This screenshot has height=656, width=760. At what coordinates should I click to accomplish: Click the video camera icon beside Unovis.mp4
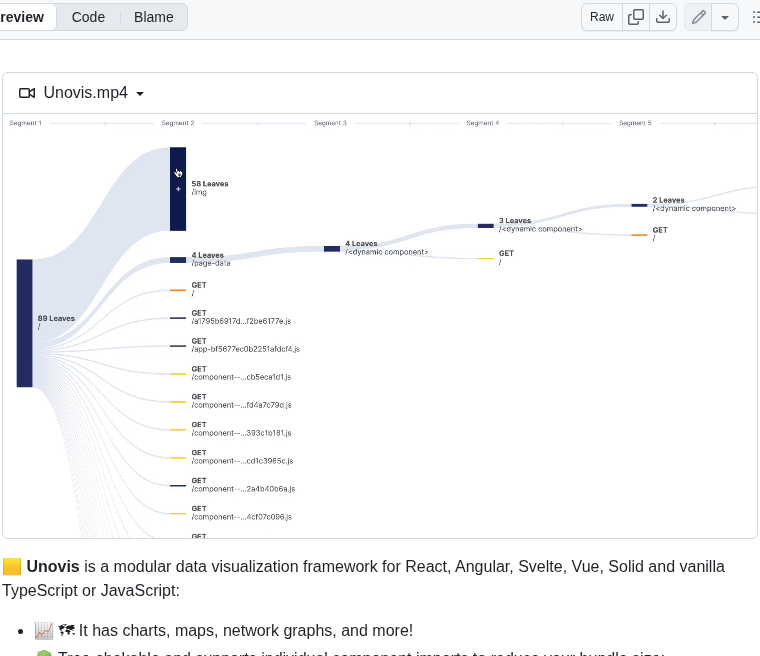tap(27, 93)
